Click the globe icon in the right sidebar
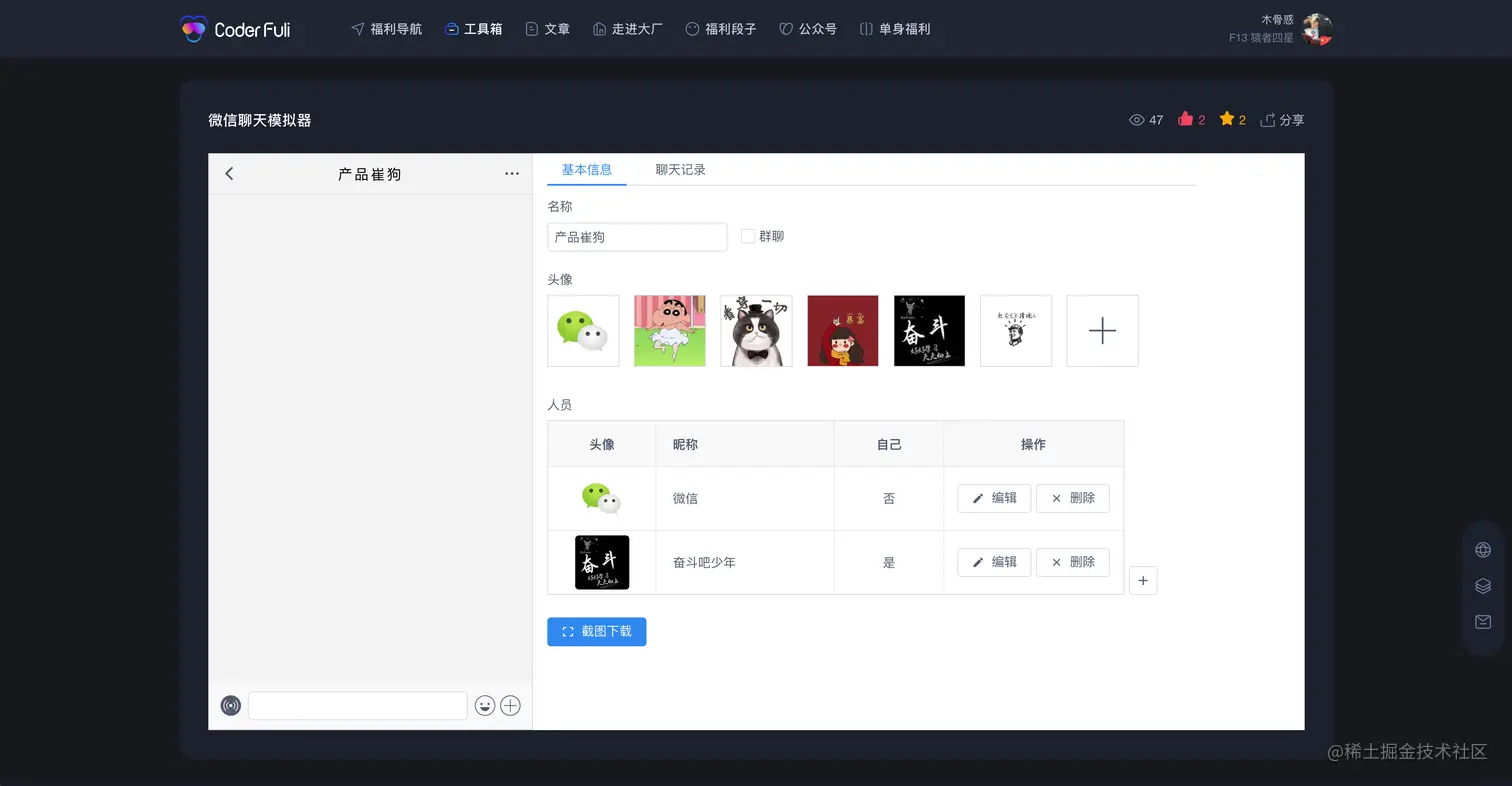The height and width of the screenshot is (786, 1512). click(x=1482, y=549)
